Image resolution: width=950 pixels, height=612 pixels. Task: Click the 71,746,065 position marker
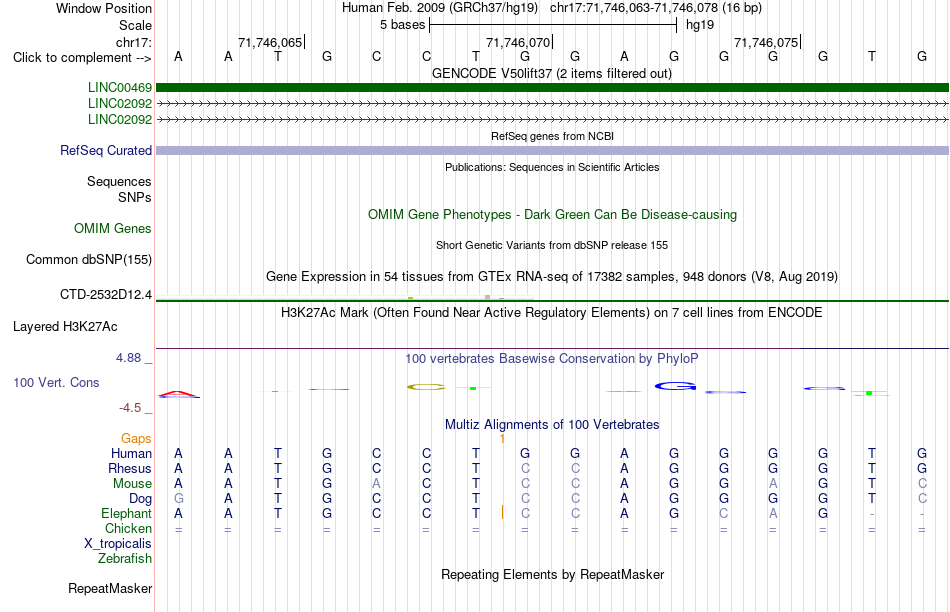270,42
